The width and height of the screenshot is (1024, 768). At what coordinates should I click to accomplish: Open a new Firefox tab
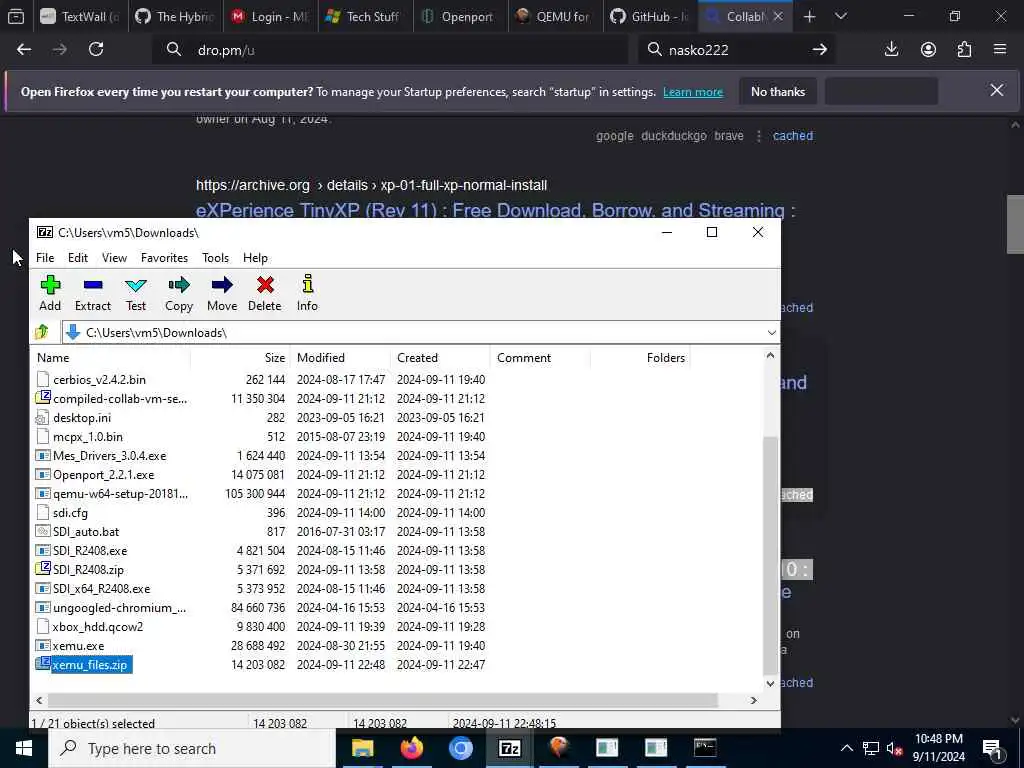[809, 16]
